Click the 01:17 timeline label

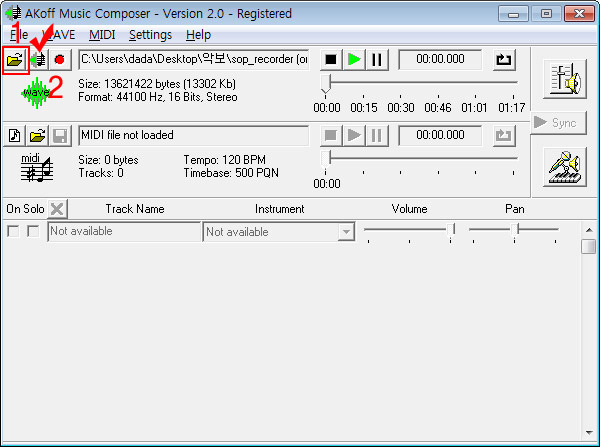point(512,108)
